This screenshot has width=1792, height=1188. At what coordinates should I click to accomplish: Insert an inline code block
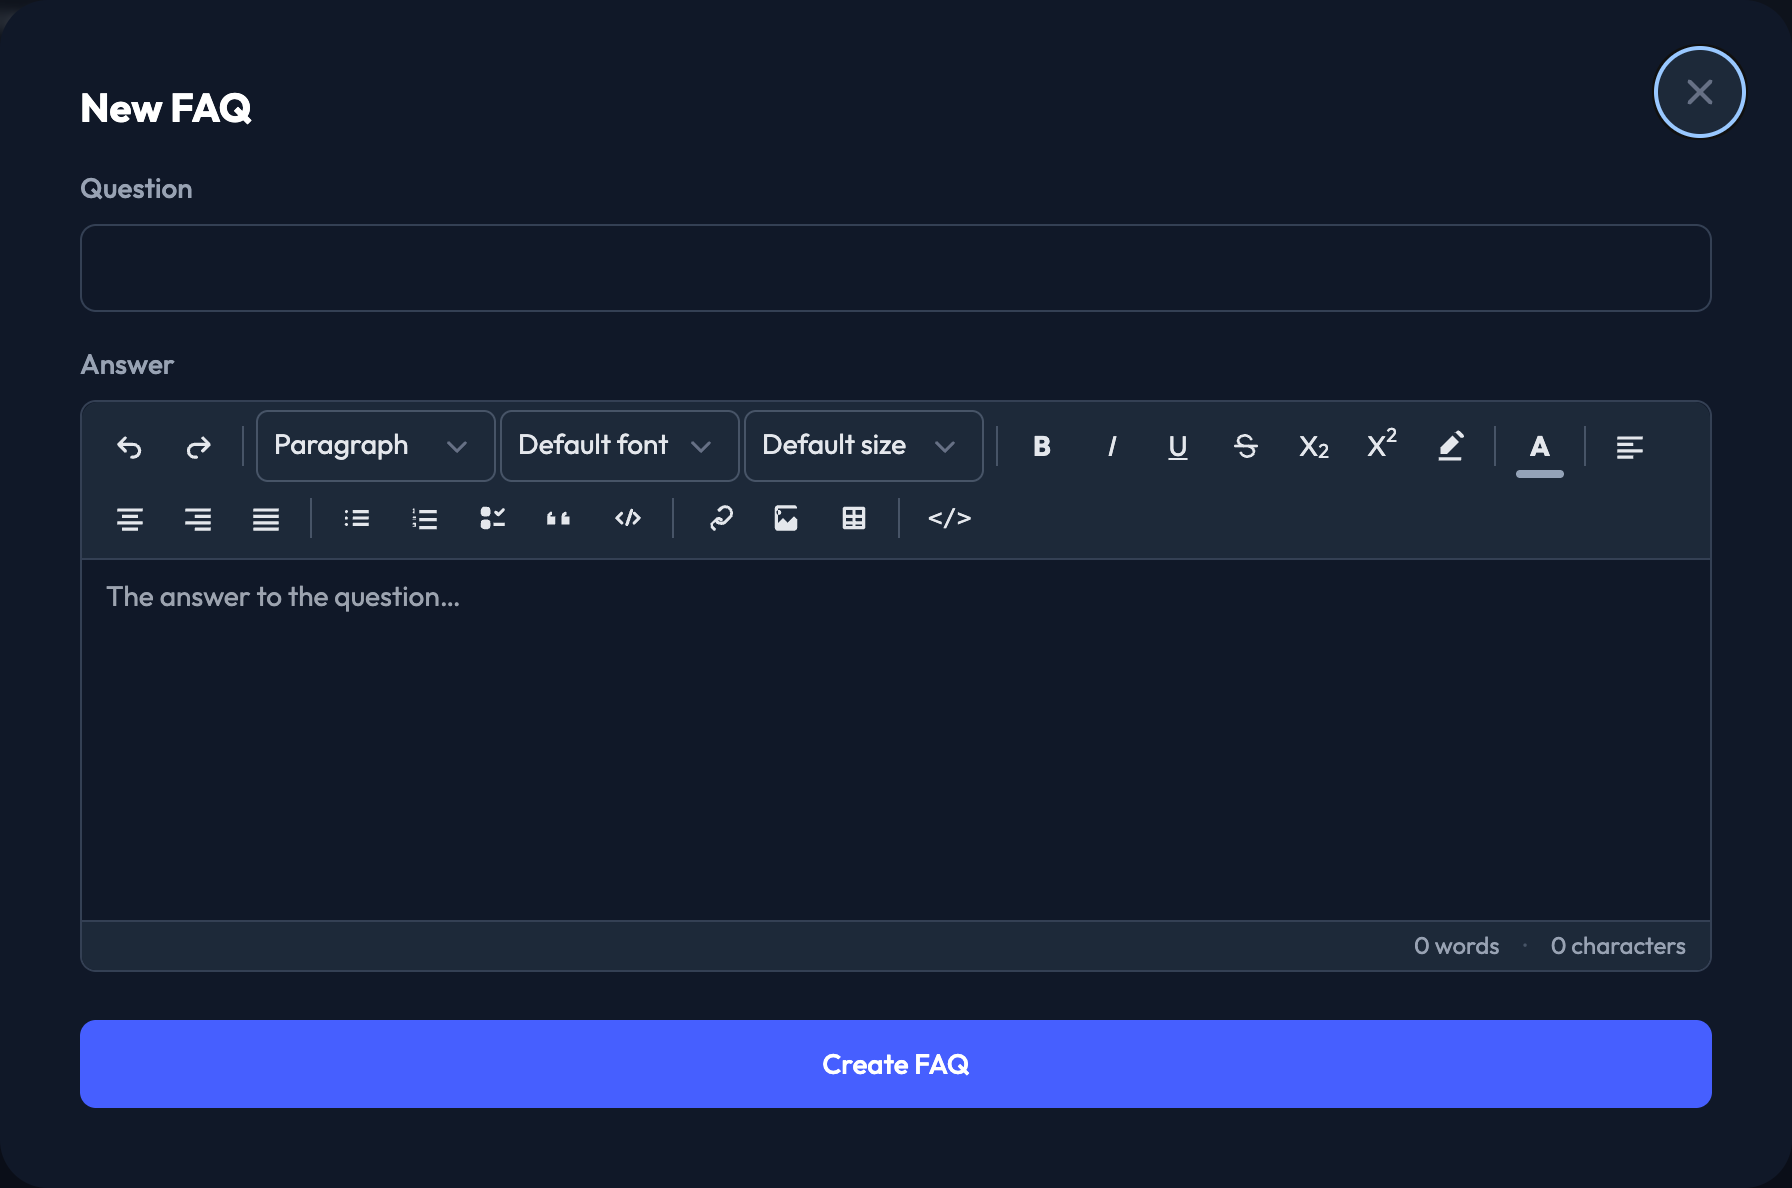pyautogui.click(x=628, y=518)
